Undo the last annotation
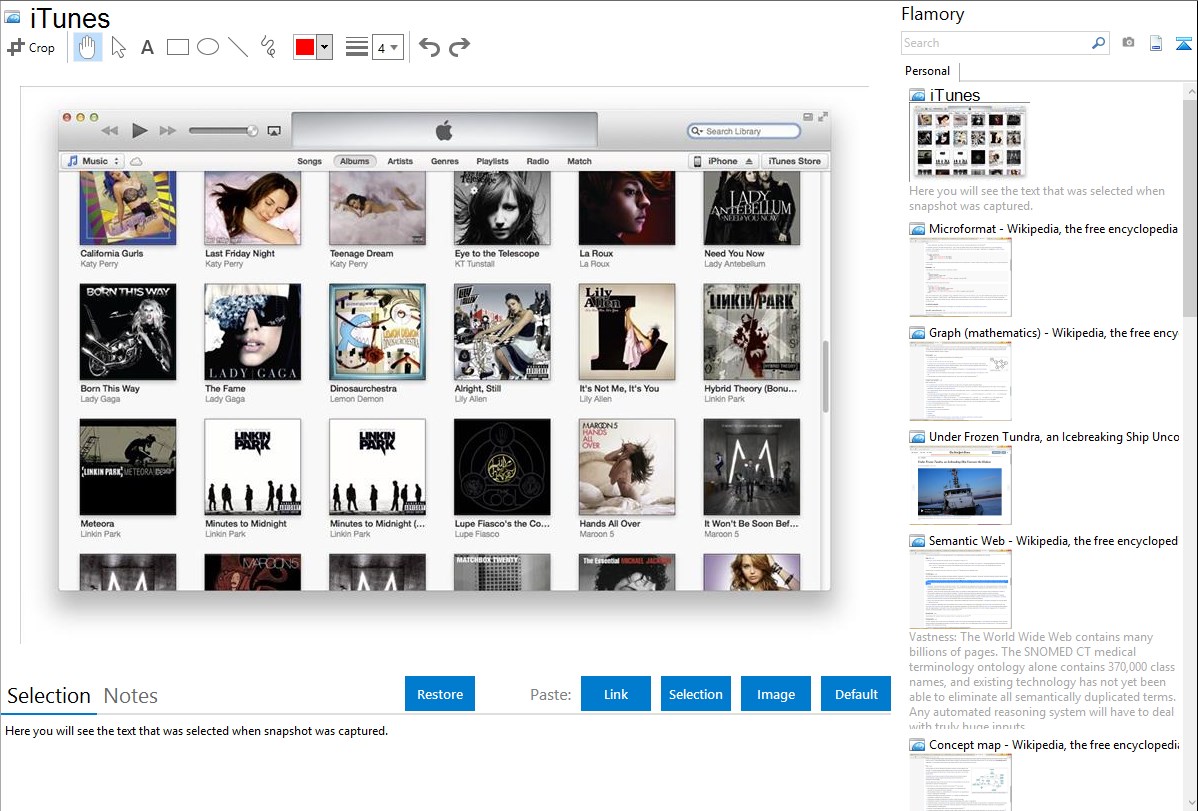Viewport: 1198px width, 811px height. tap(429, 47)
